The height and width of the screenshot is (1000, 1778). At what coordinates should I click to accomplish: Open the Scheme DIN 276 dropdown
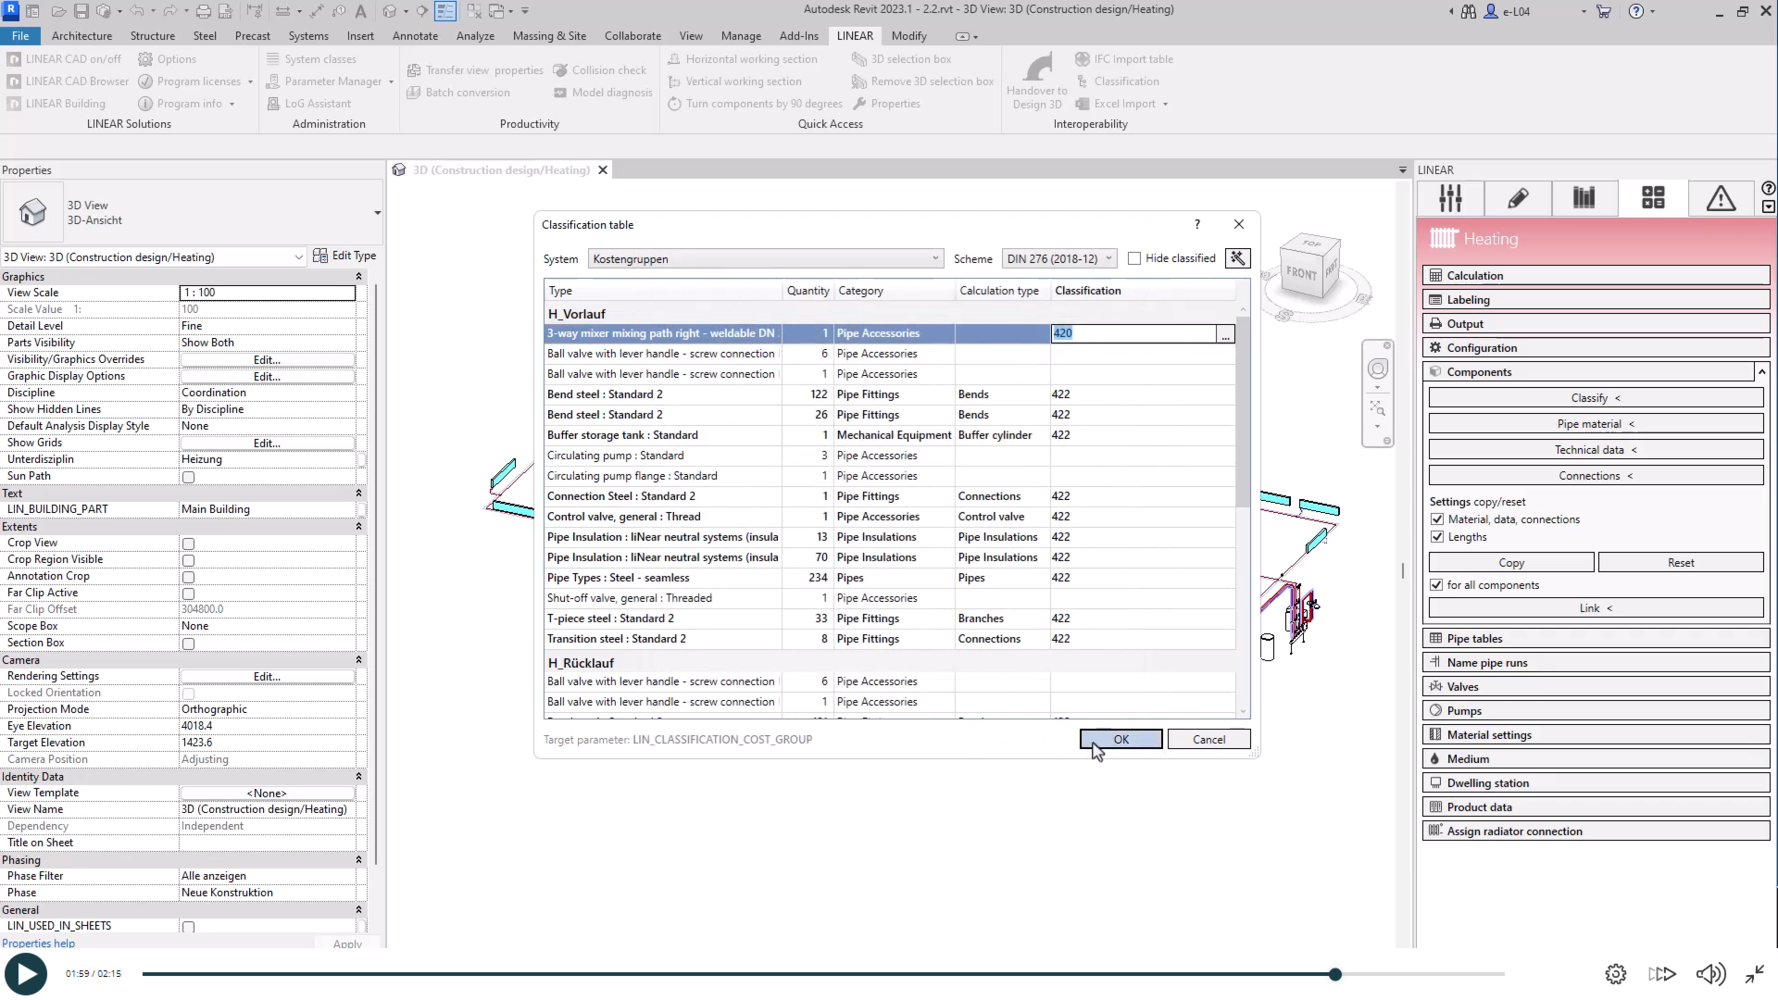pyautogui.click(x=1059, y=259)
